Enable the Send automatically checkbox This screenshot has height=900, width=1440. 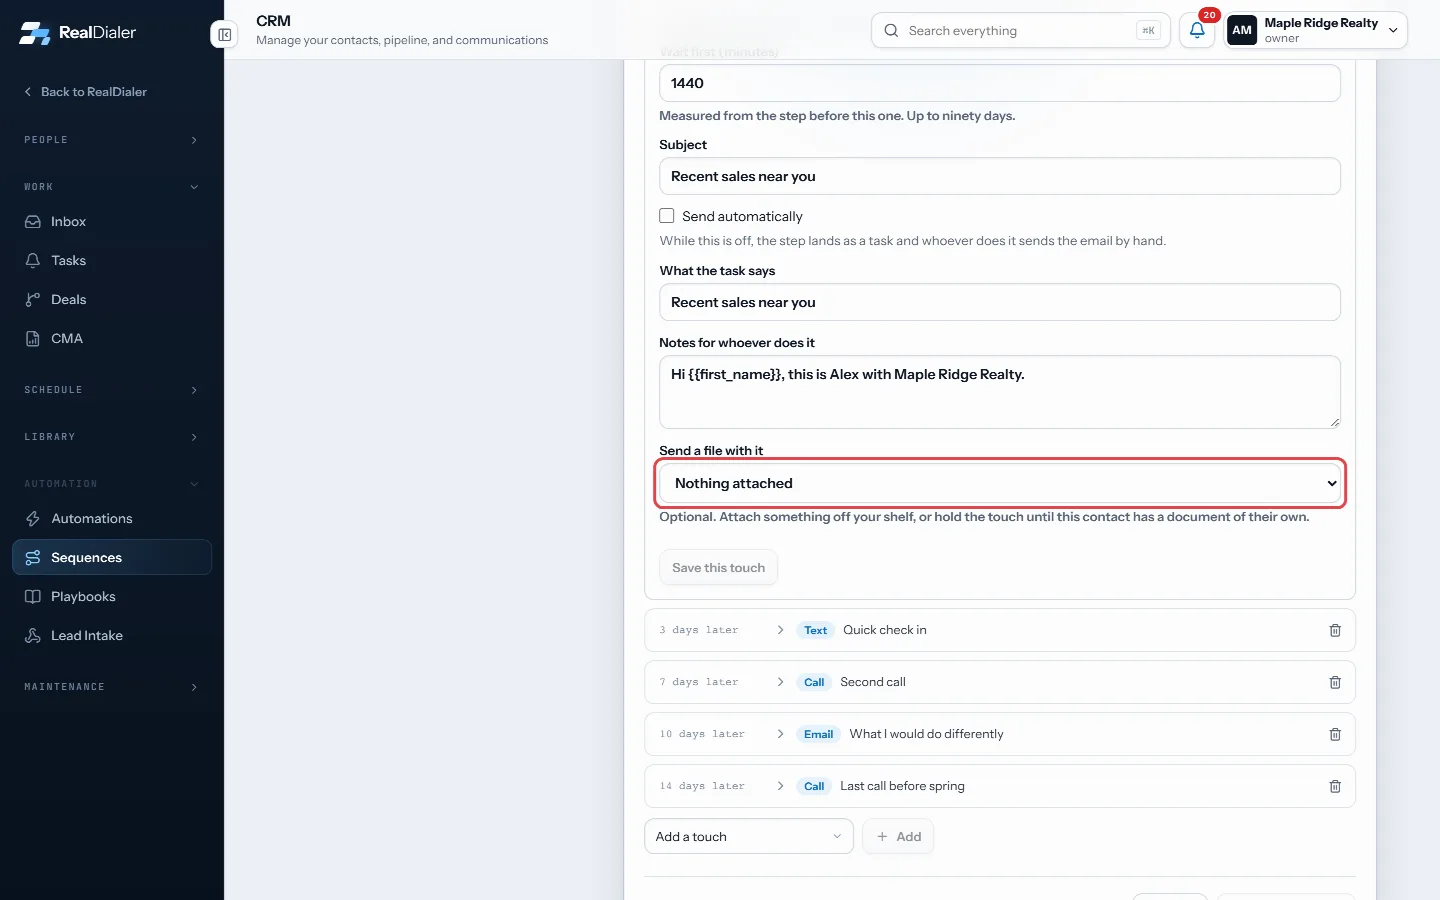667,216
